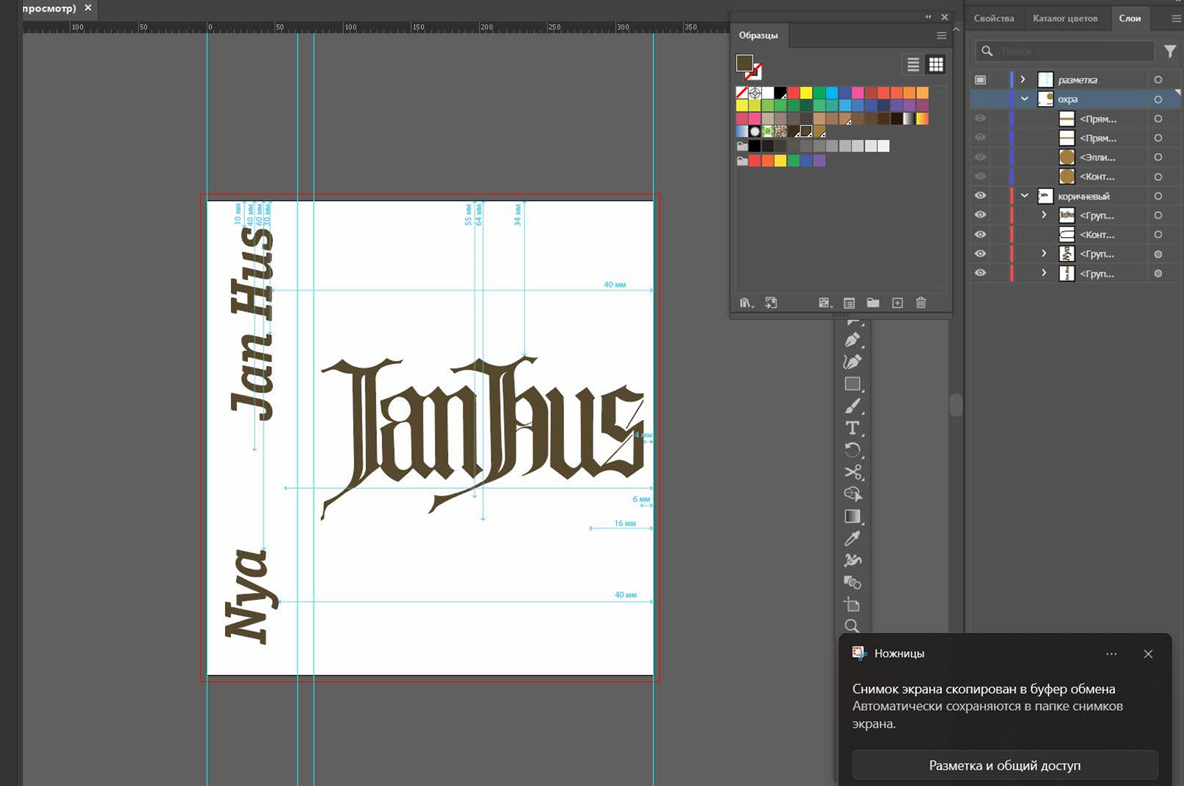
Task: Click target circle of разметка layer
Action: click(x=1158, y=79)
